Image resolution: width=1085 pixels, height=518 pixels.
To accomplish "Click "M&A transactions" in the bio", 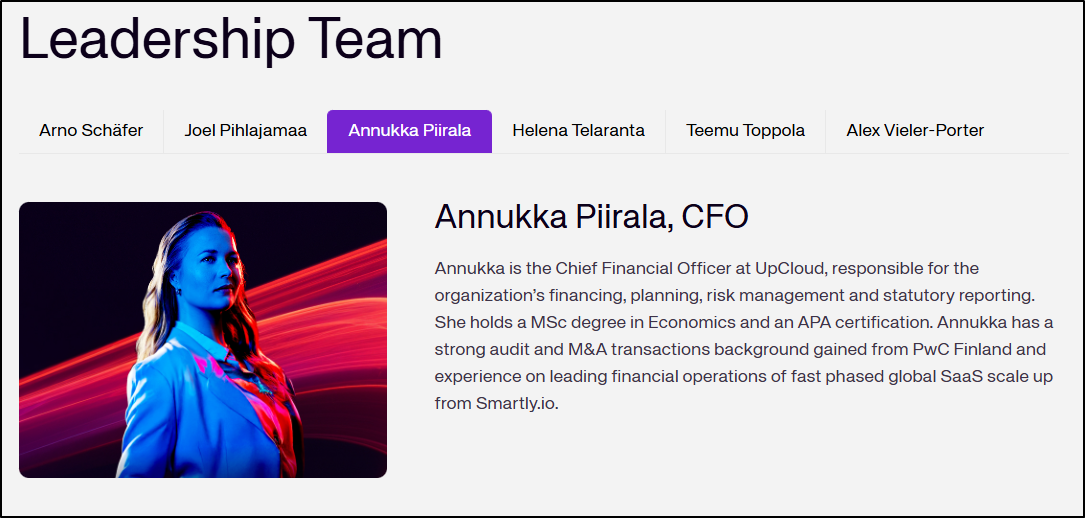I will point(609,350).
